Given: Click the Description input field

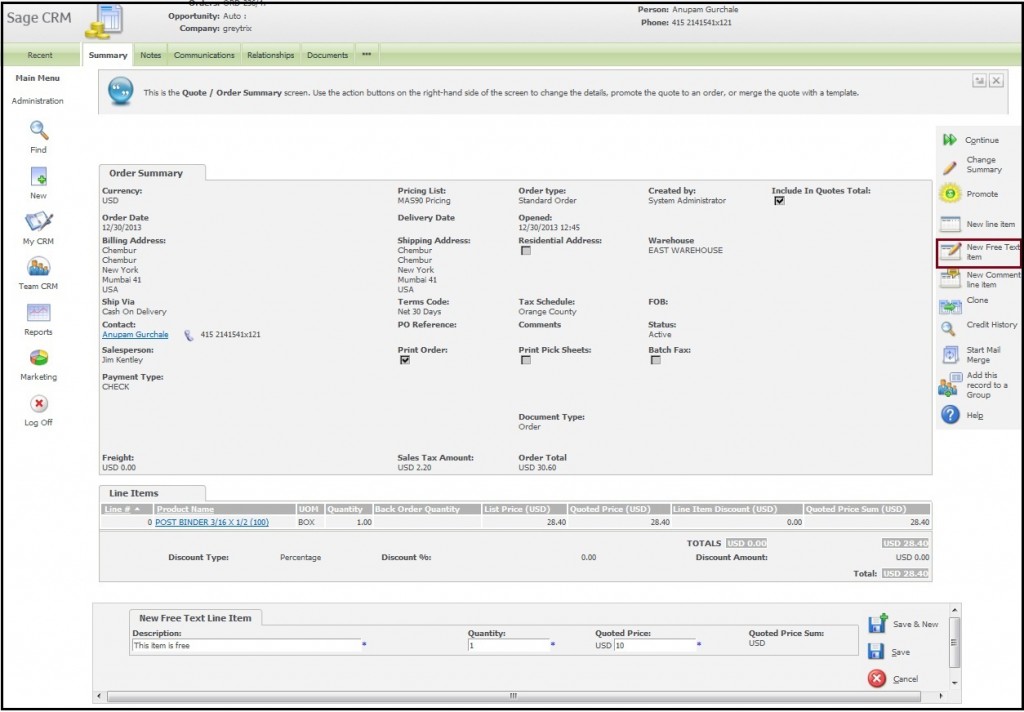Looking at the screenshot, I should (x=246, y=645).
